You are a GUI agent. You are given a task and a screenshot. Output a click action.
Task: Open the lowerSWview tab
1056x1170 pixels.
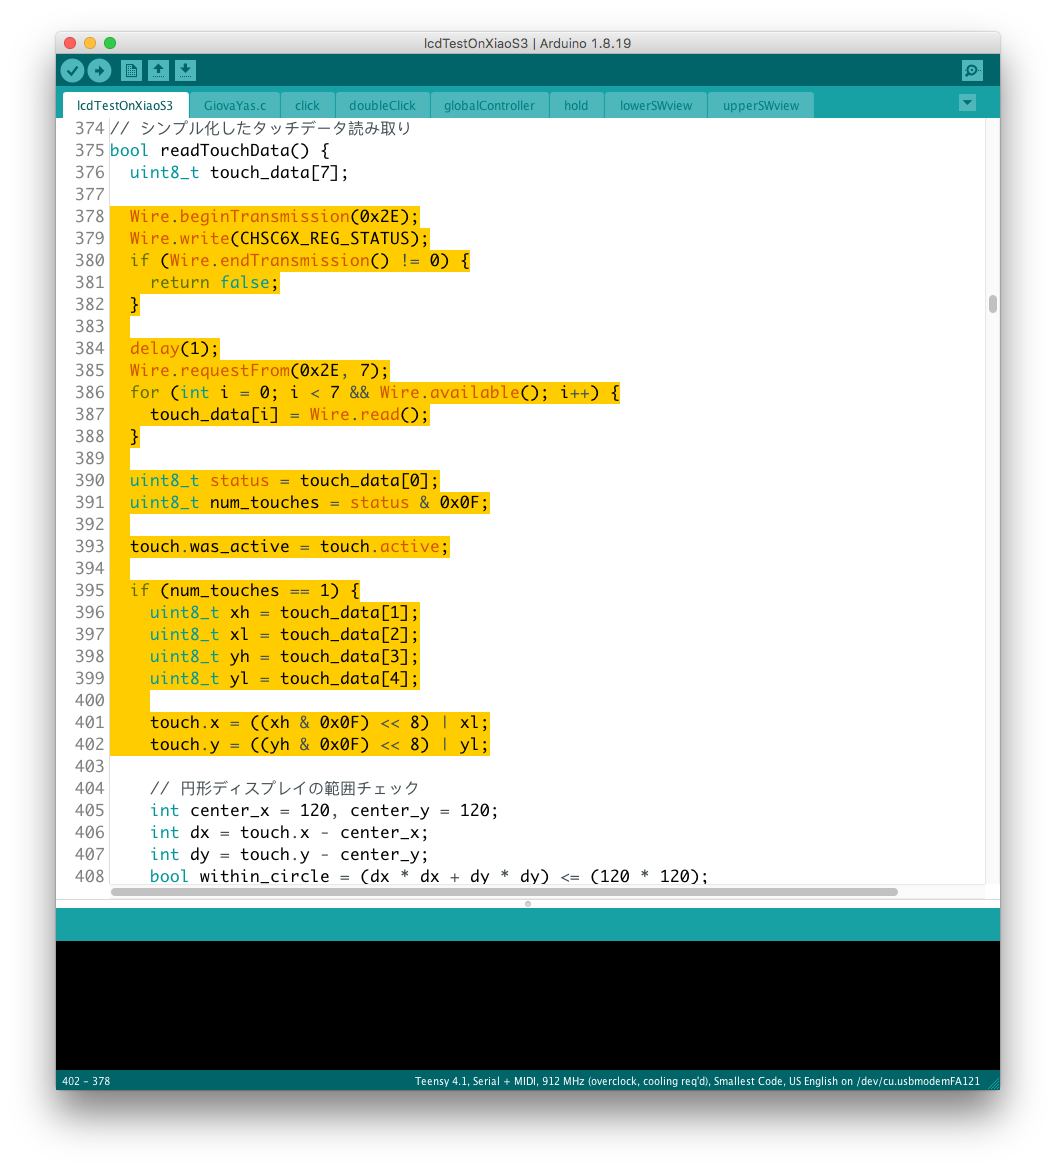pos(655,105)
